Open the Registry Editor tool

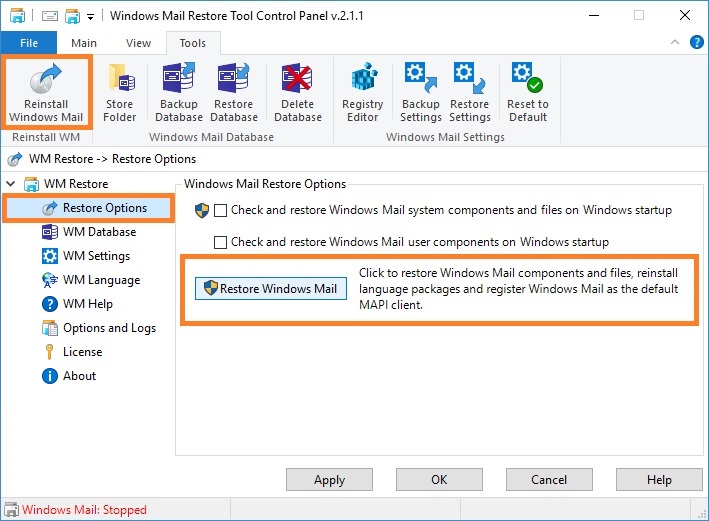(x=363, y=92)
